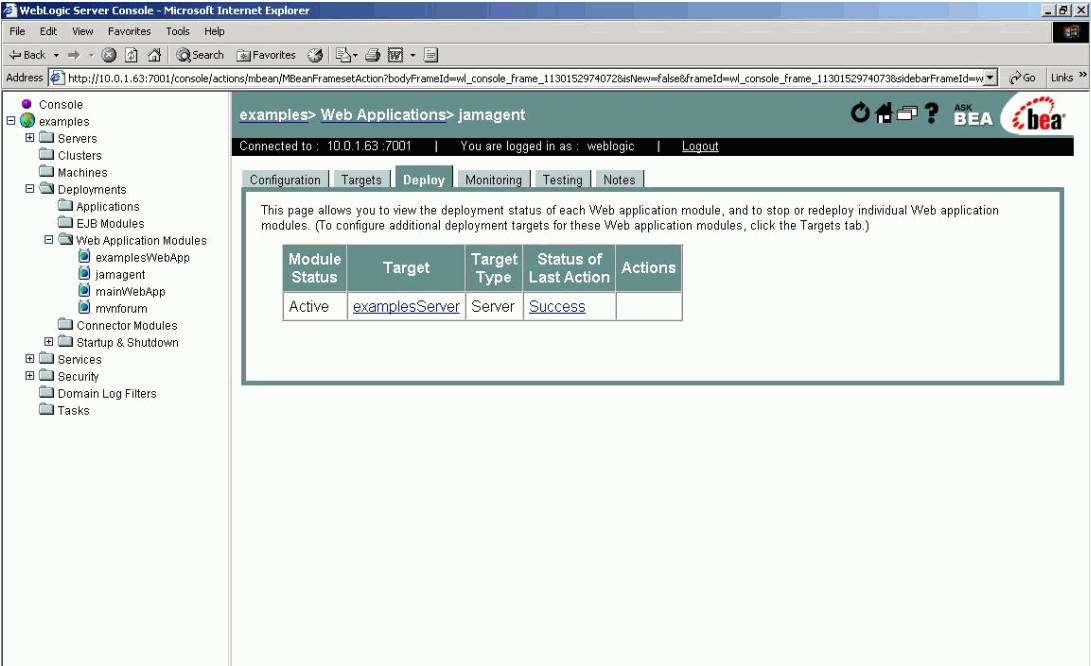Click the Logout link
1091x666 pixels.
click(700, 146)
